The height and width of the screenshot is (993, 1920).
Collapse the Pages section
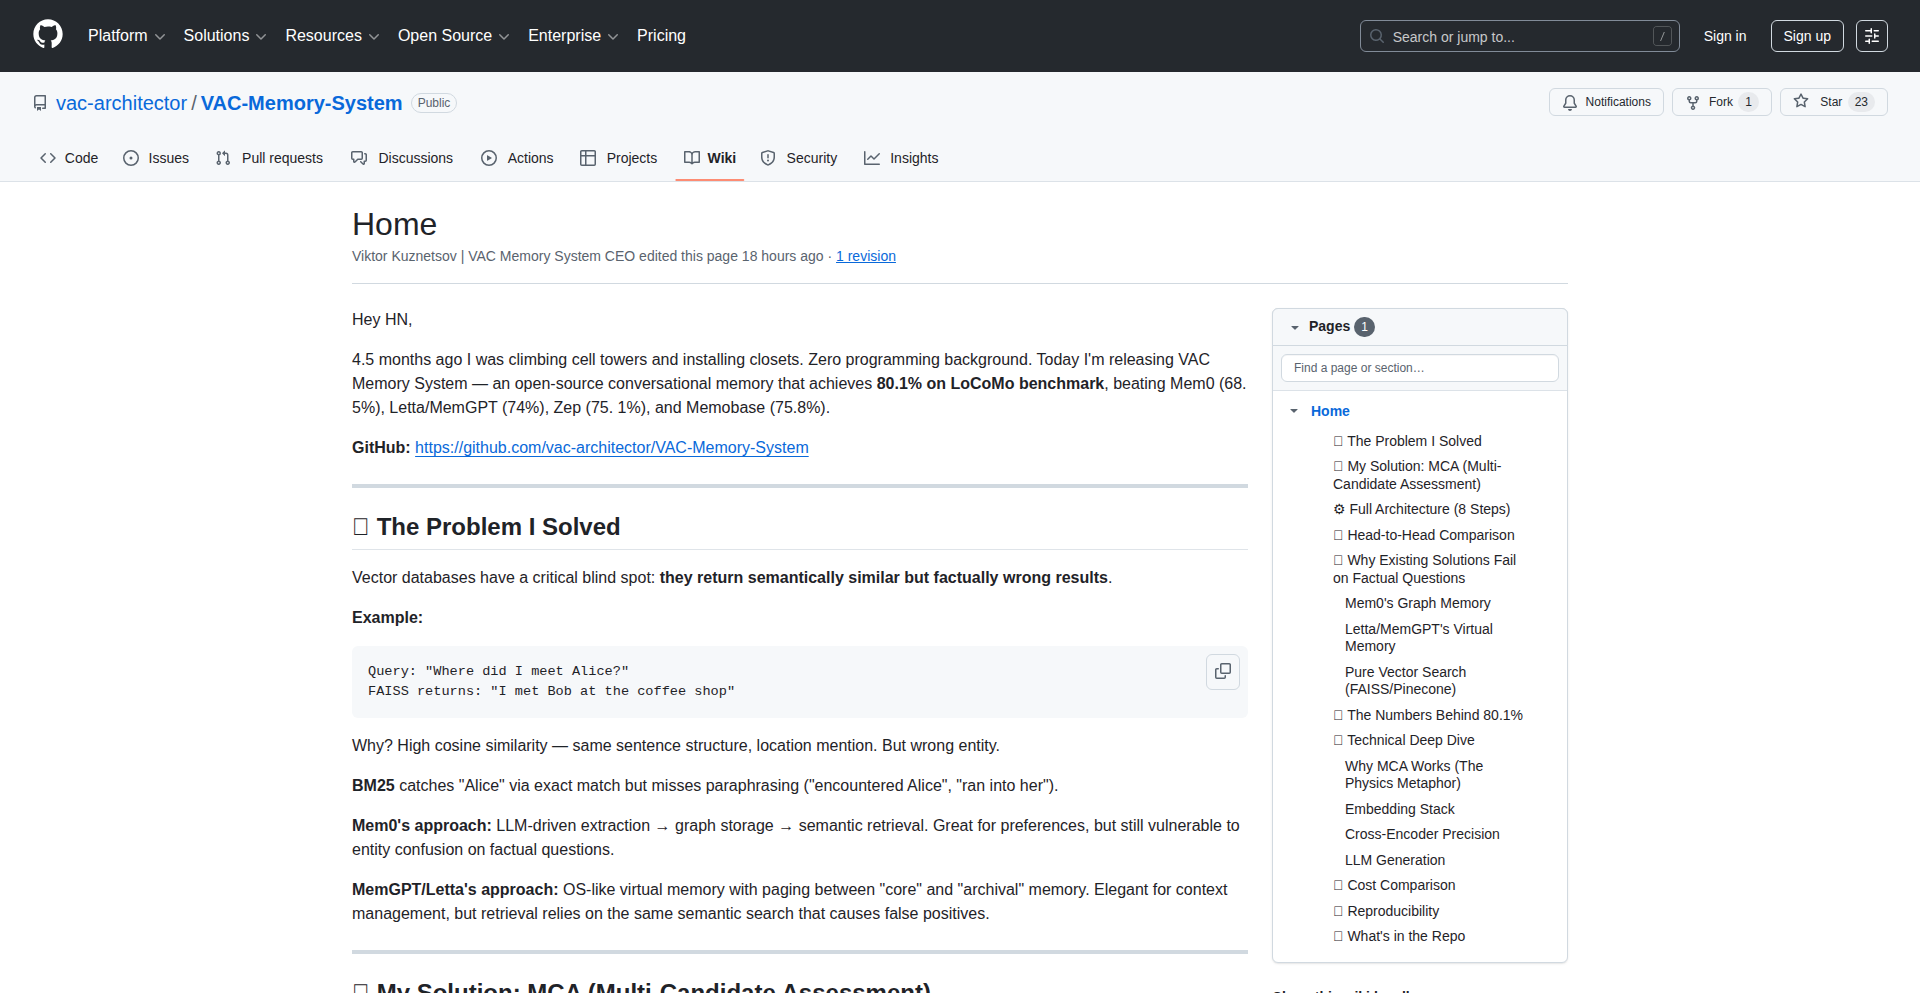[1295, 327]
